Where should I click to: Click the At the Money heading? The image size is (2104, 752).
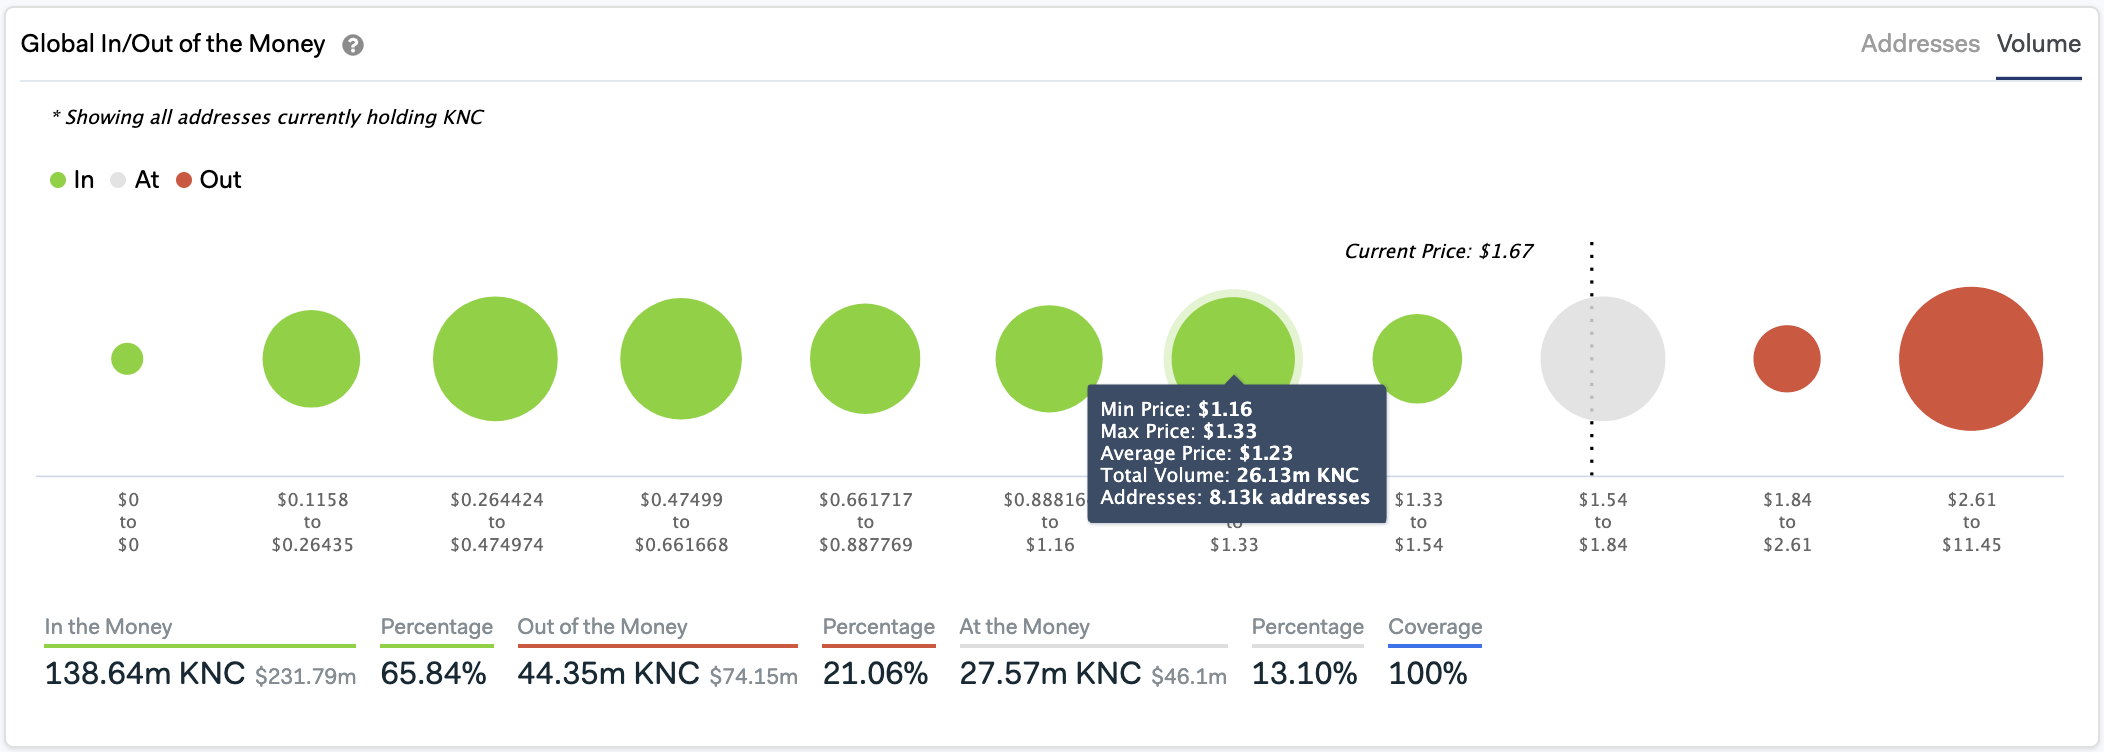(x=1024, y=627)
